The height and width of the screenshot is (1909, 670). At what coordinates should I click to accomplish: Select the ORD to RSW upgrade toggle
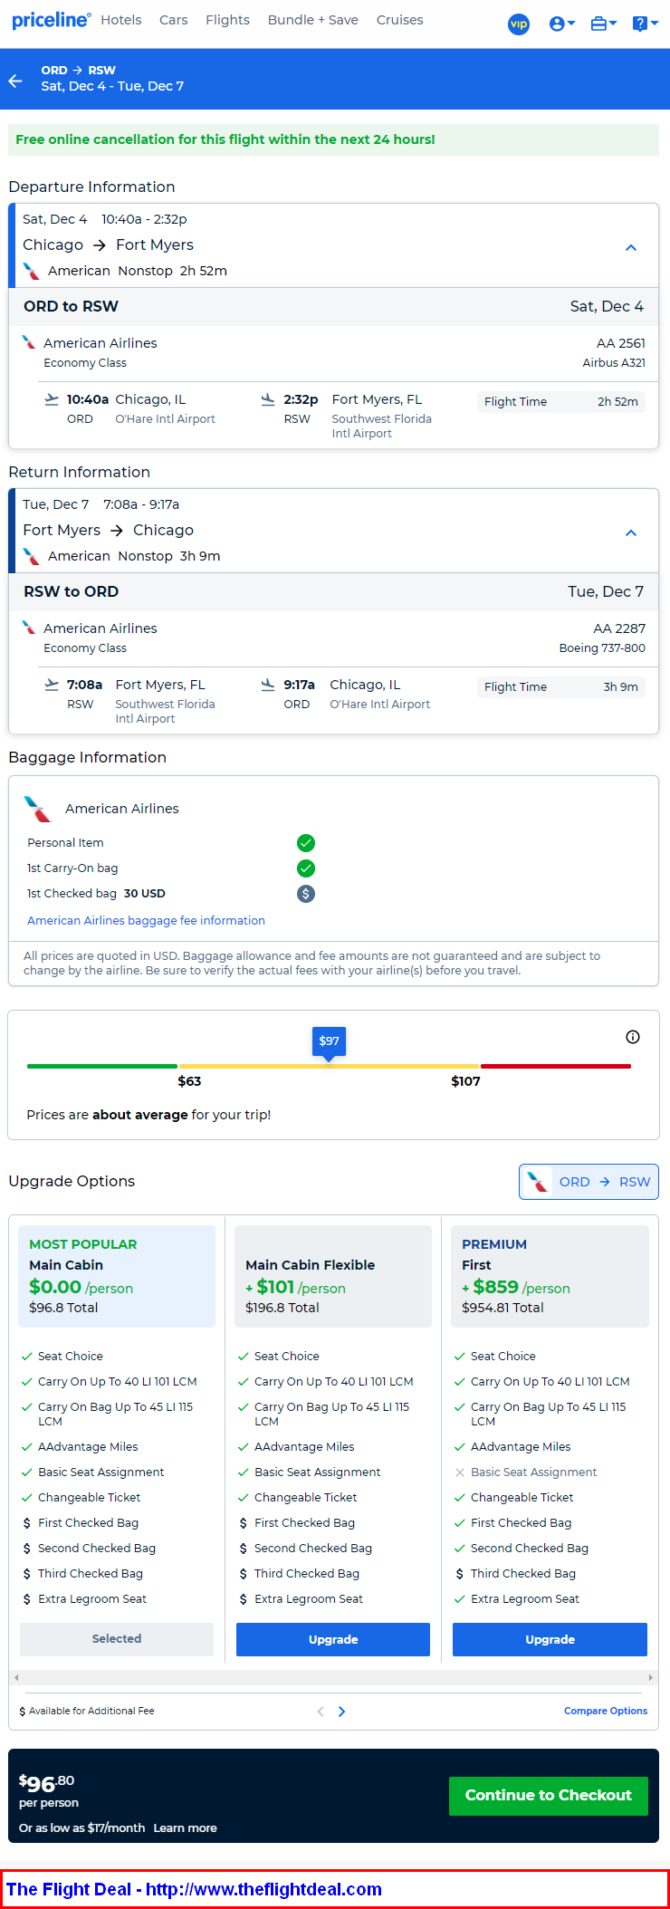(589, 1181)
